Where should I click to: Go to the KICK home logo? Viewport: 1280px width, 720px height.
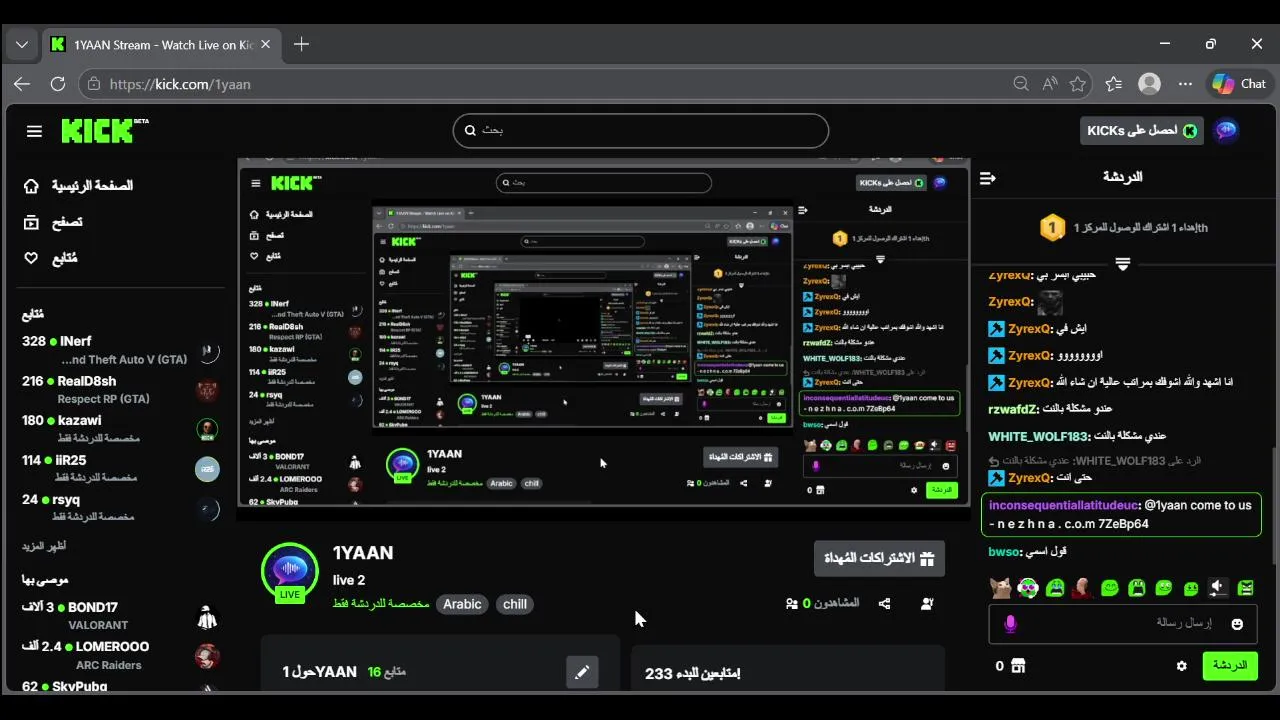tap(104, 130)
